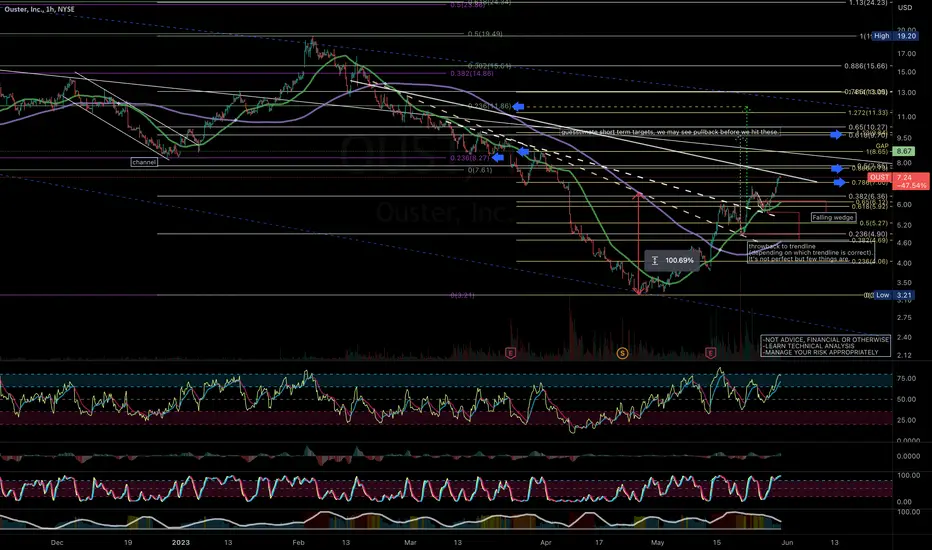Click the 3.50 price axis value
Screen dimensions: 932x550
[x=906, y=283]
